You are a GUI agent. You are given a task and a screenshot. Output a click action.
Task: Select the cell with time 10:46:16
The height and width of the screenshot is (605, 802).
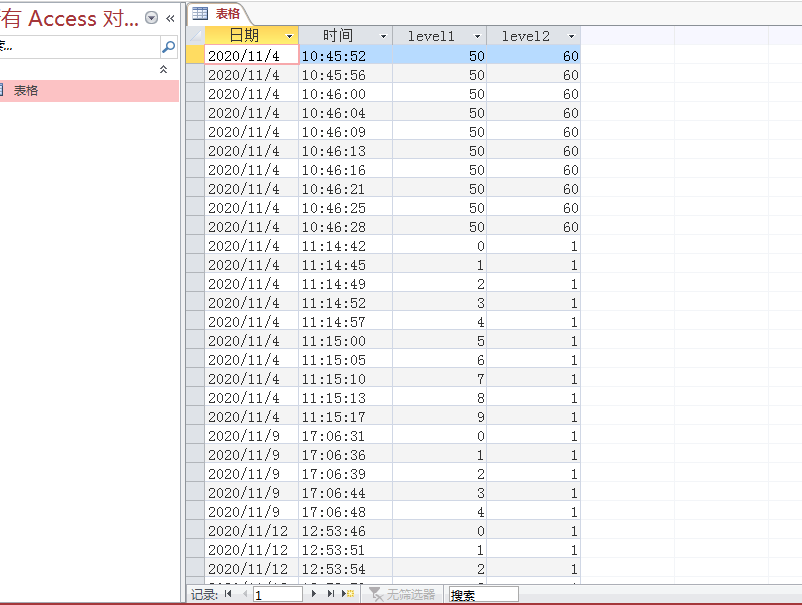(346, 169)
